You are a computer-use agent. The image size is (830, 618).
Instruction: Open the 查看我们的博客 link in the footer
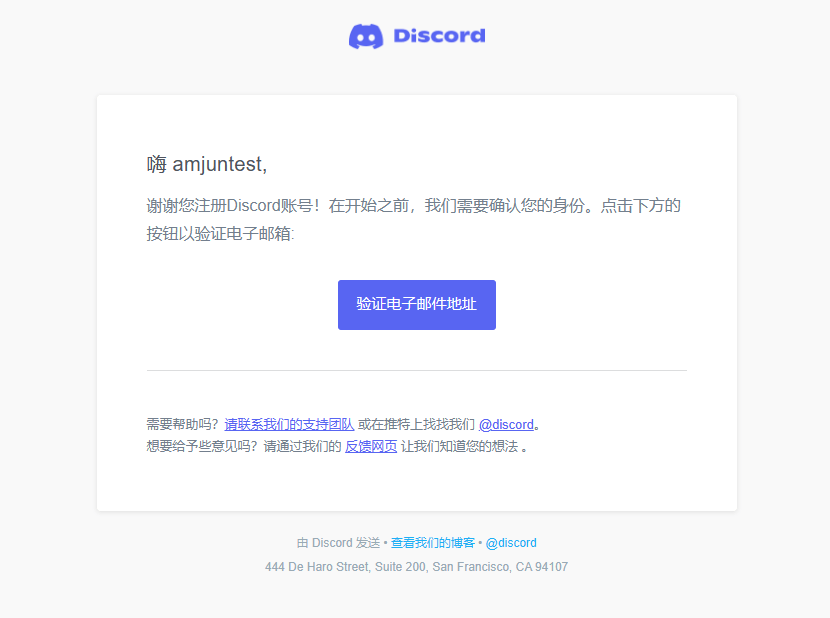click(x=433, y=543)
